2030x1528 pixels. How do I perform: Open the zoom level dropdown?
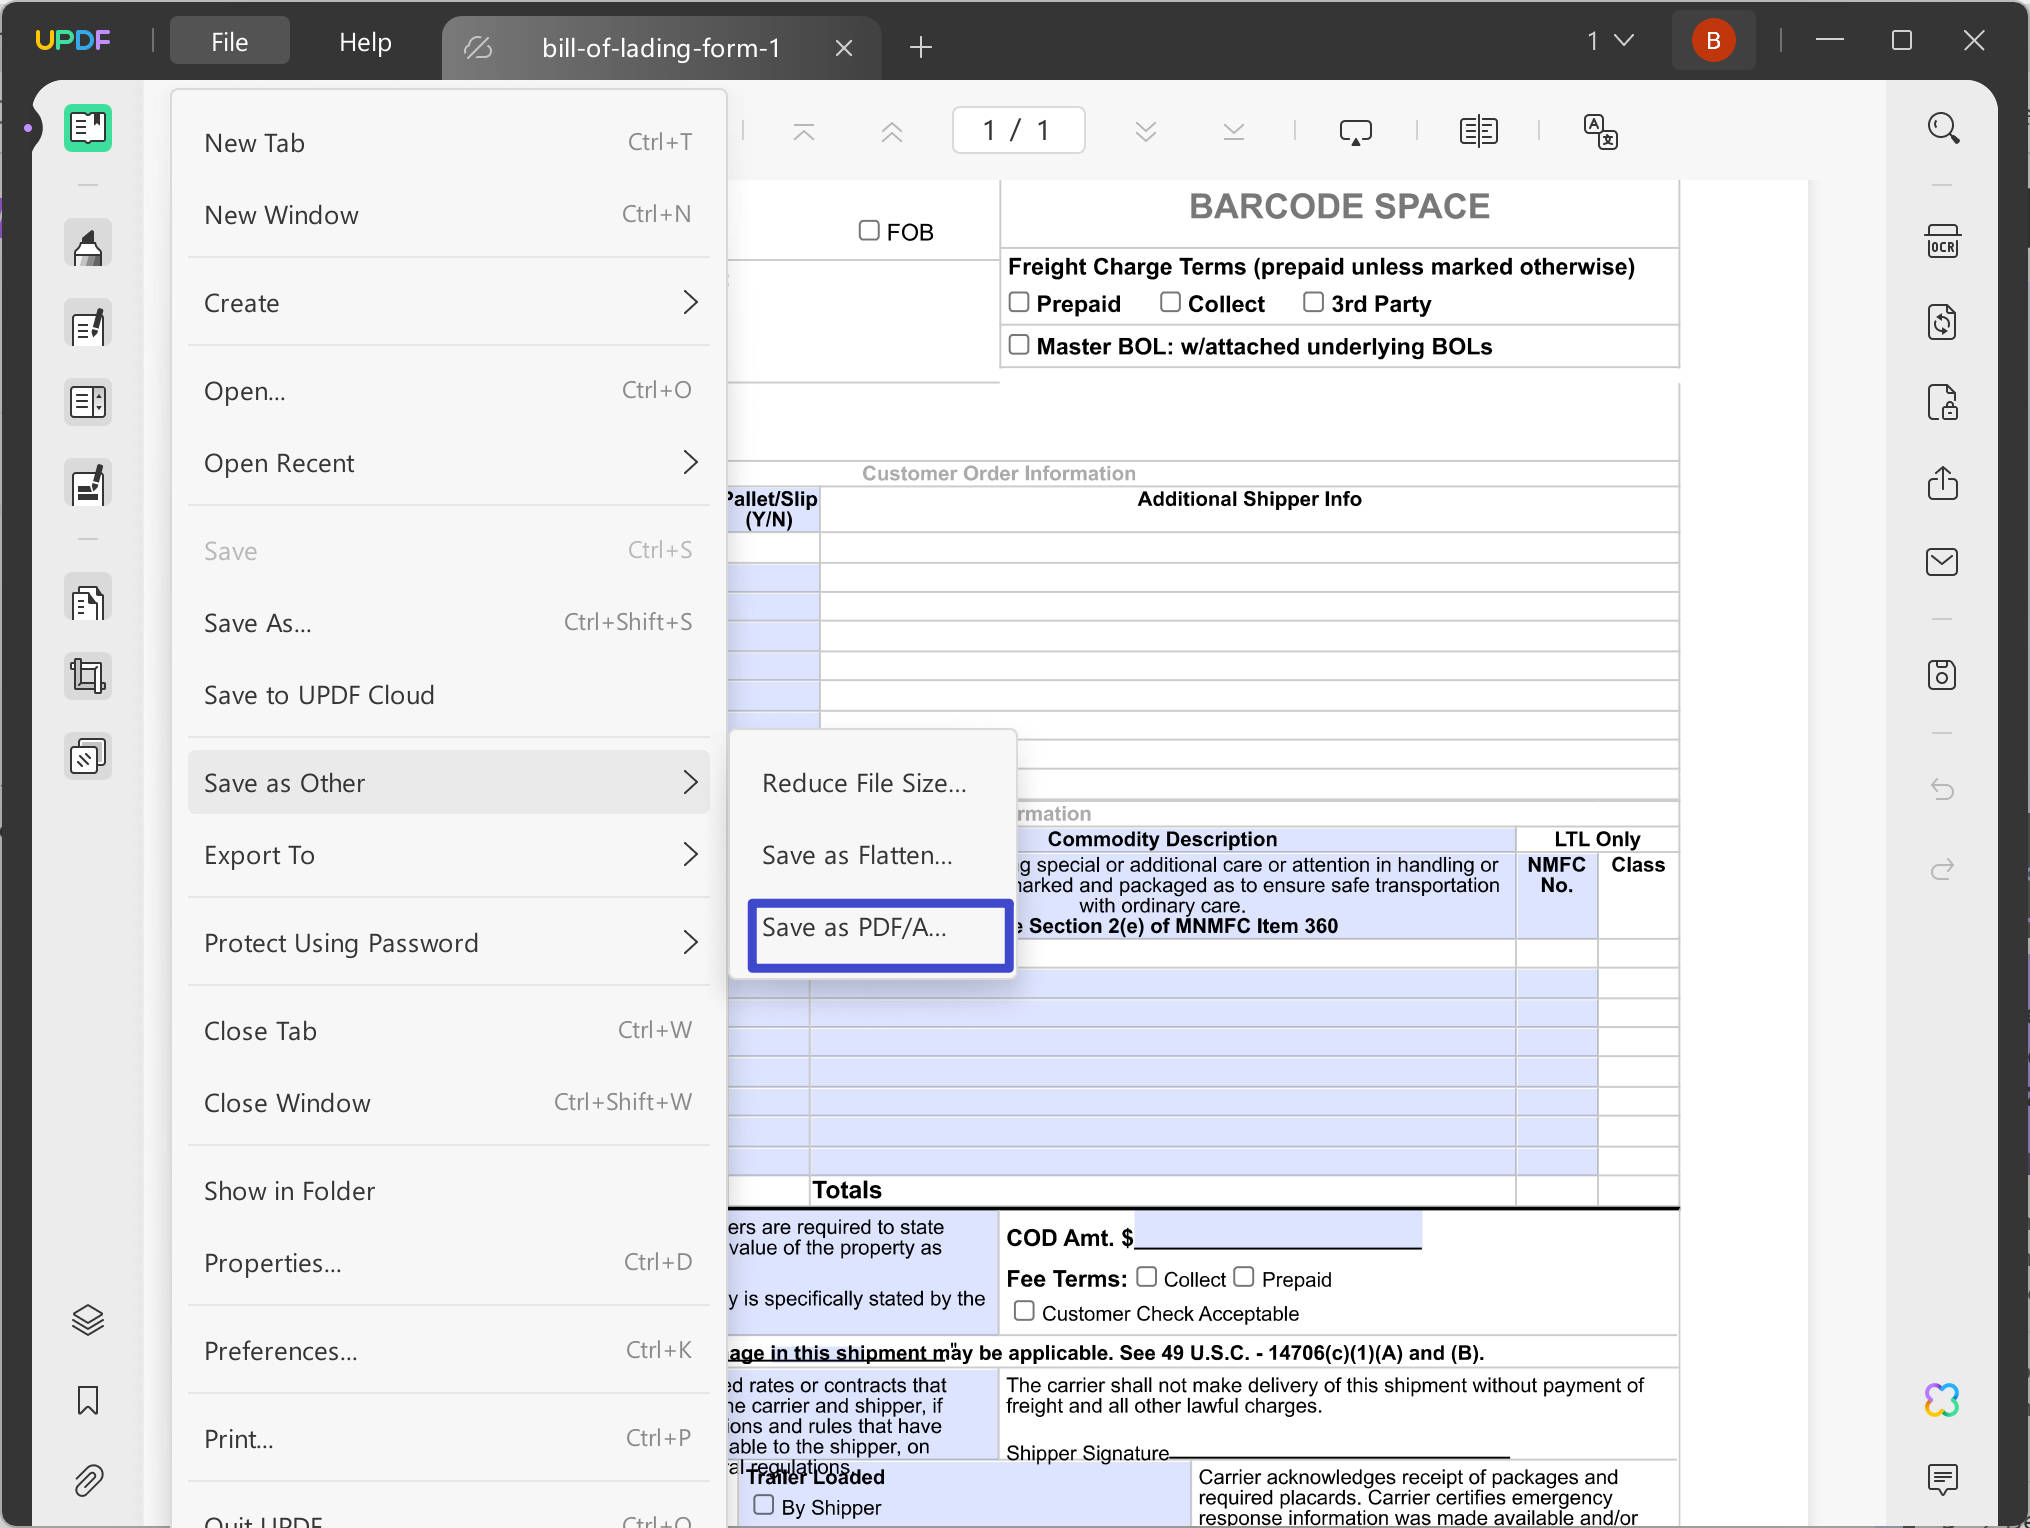[x=1610, y=40]
